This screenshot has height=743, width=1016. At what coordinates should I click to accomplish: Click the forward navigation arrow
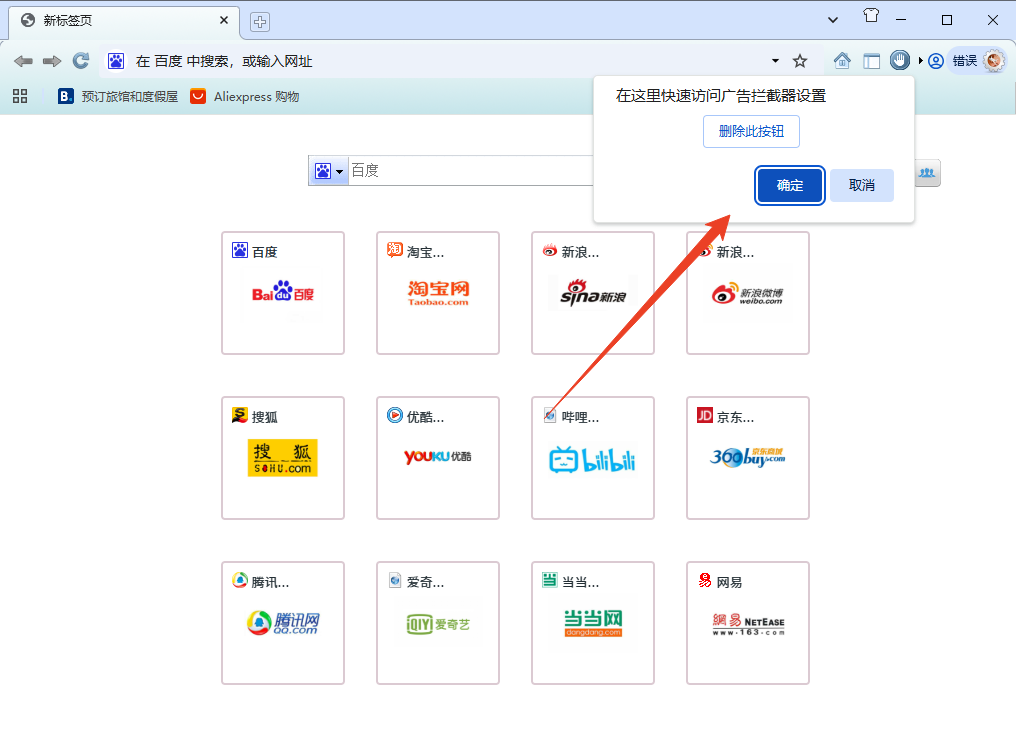point(51,60)
